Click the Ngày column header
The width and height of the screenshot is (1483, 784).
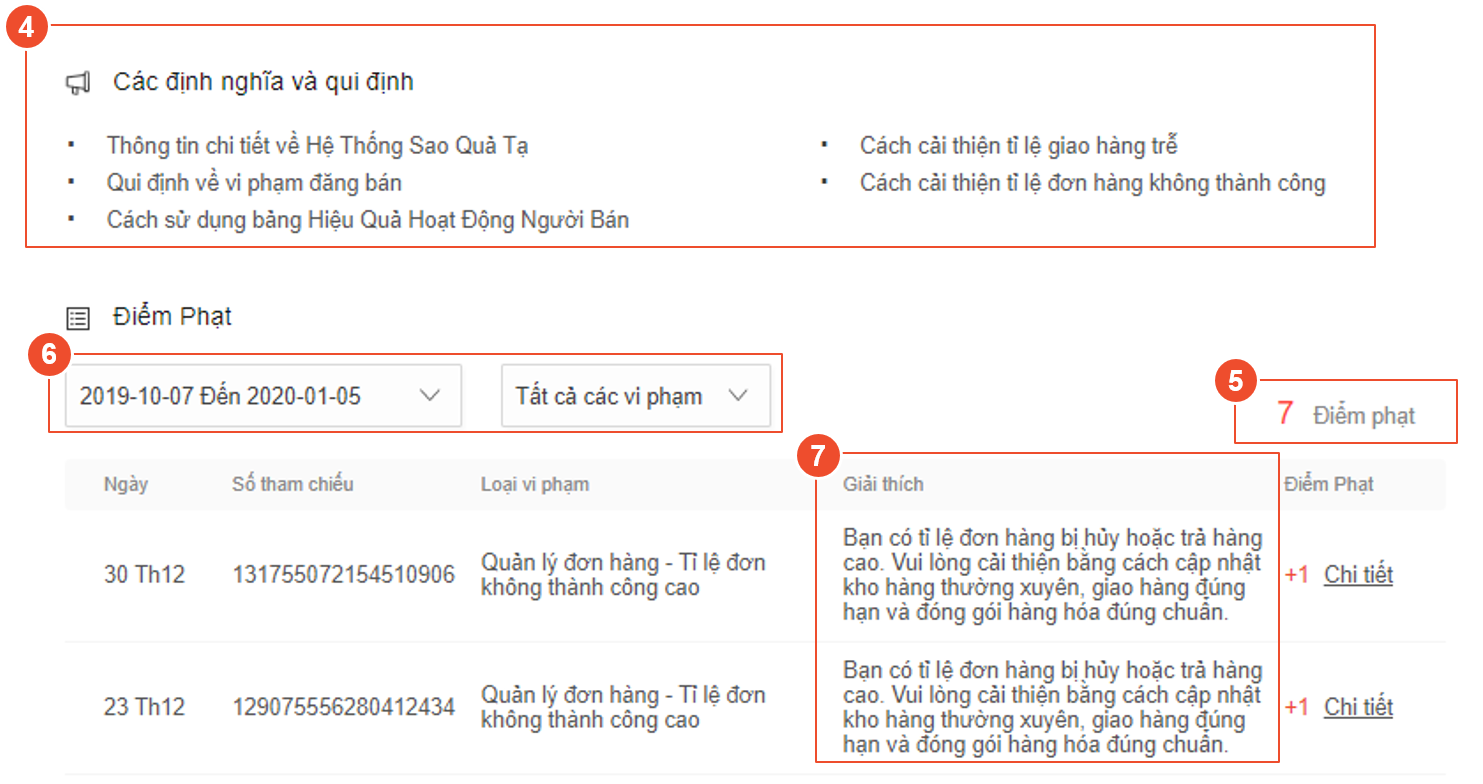click(126, 484)
